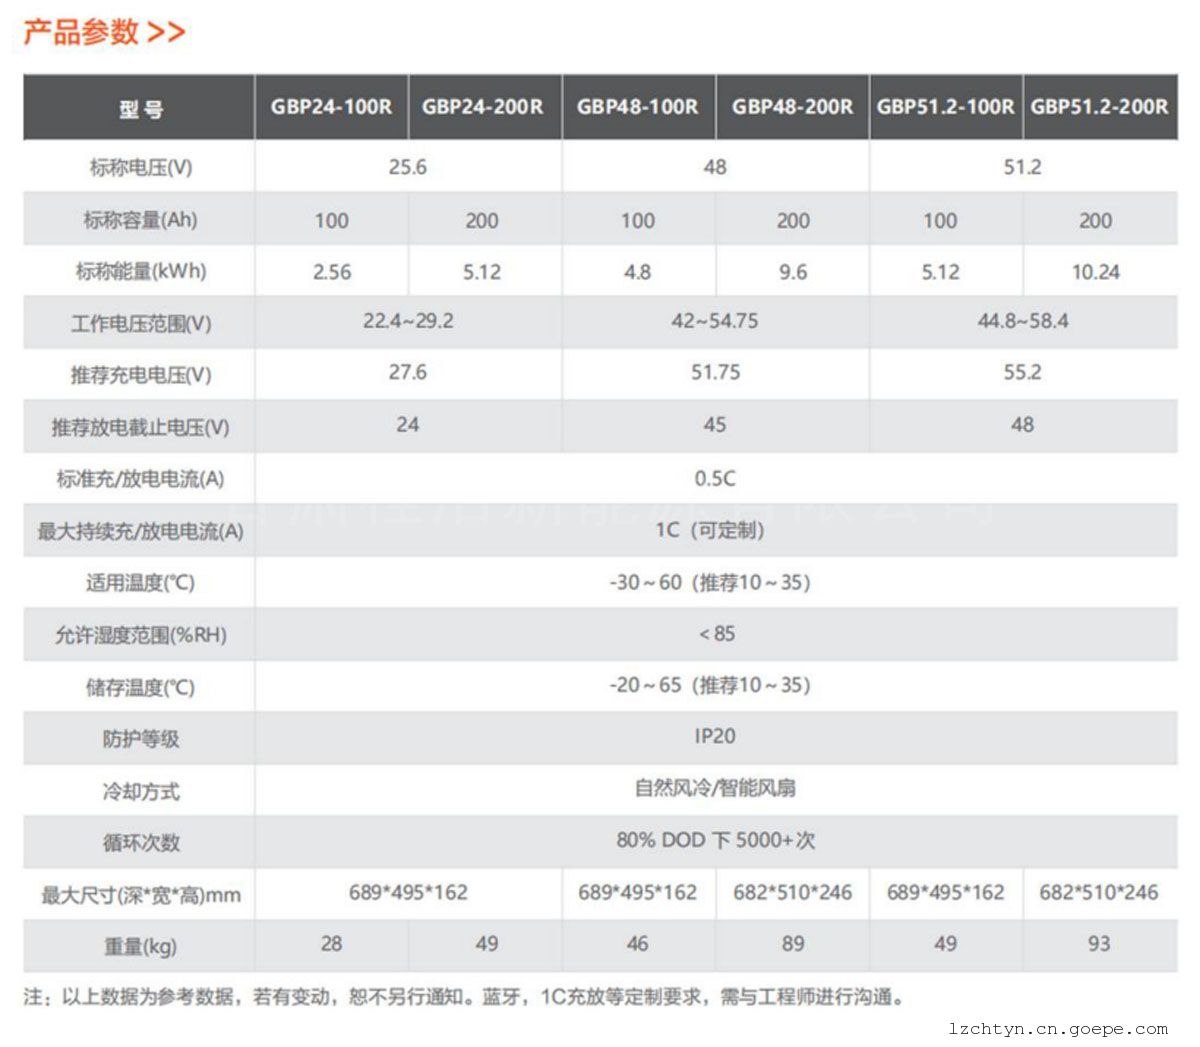Click the IP20 value cell
The image size is (1200, 1047).
[x=715, y=737]
